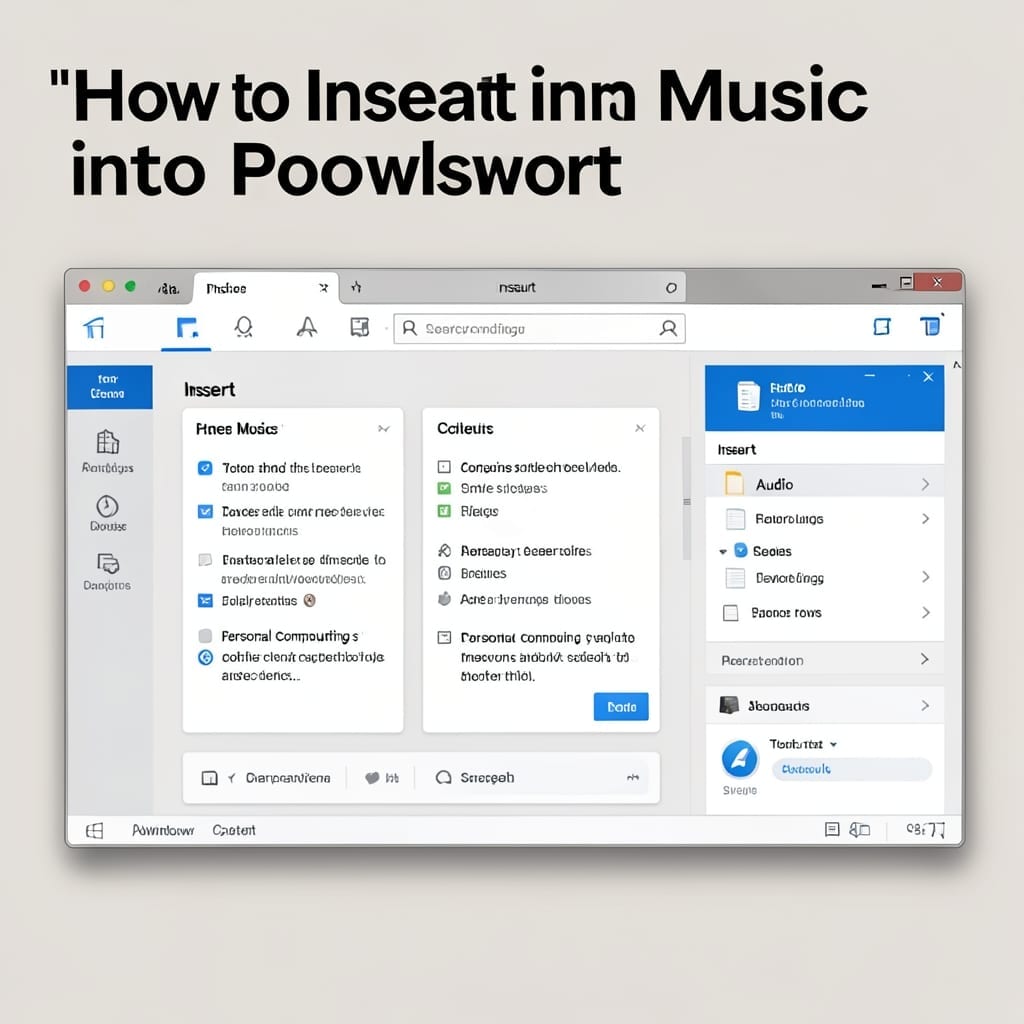Close the Colleuts card
Viewport: 1024px width, 1024px height.
click(640, 428)
